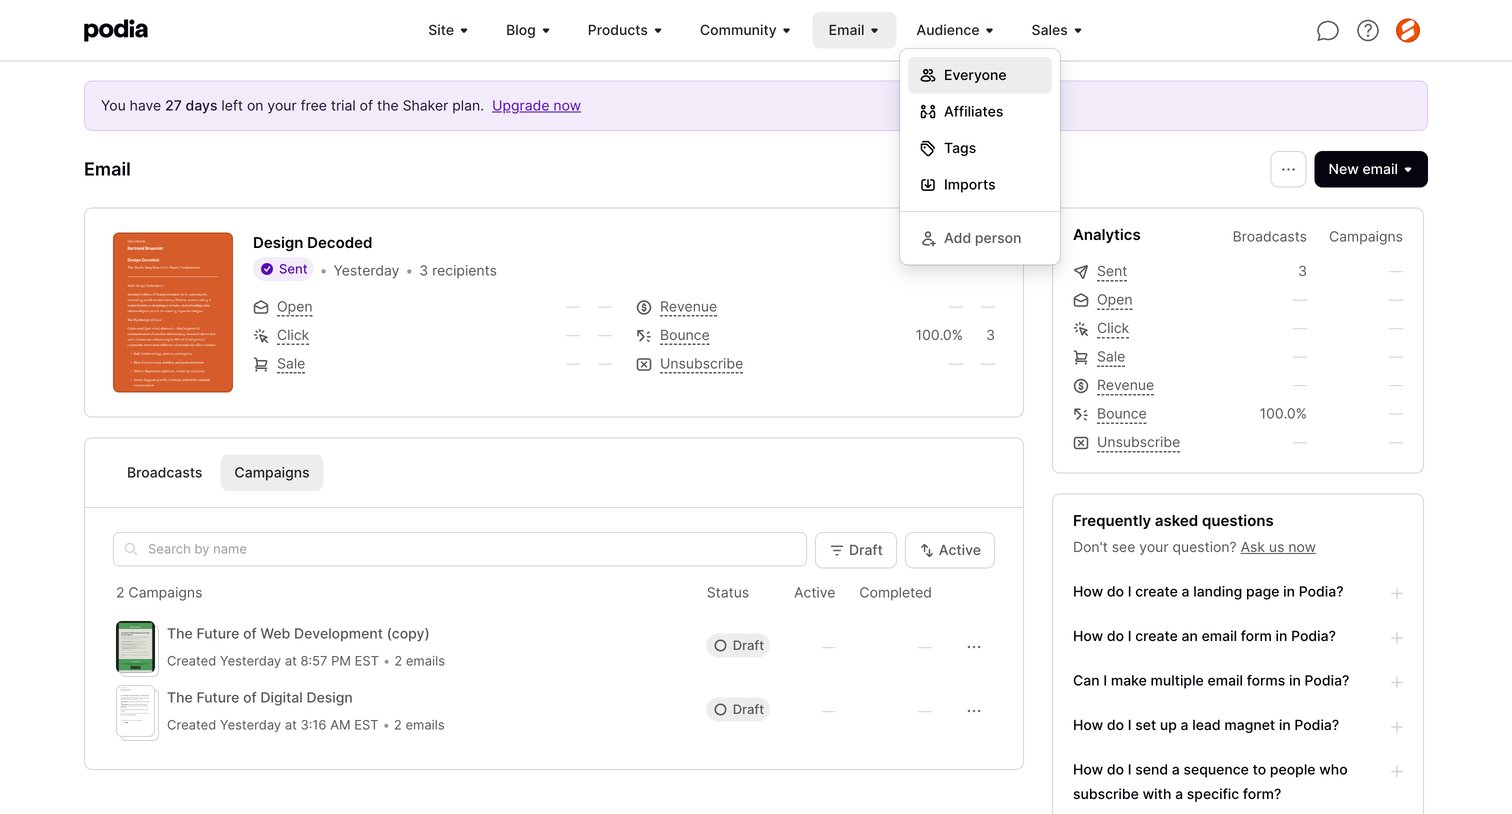Click the Draft status of The Future of Digital Design
Viewport: 1512px width, 814px height.
[738, 710]
